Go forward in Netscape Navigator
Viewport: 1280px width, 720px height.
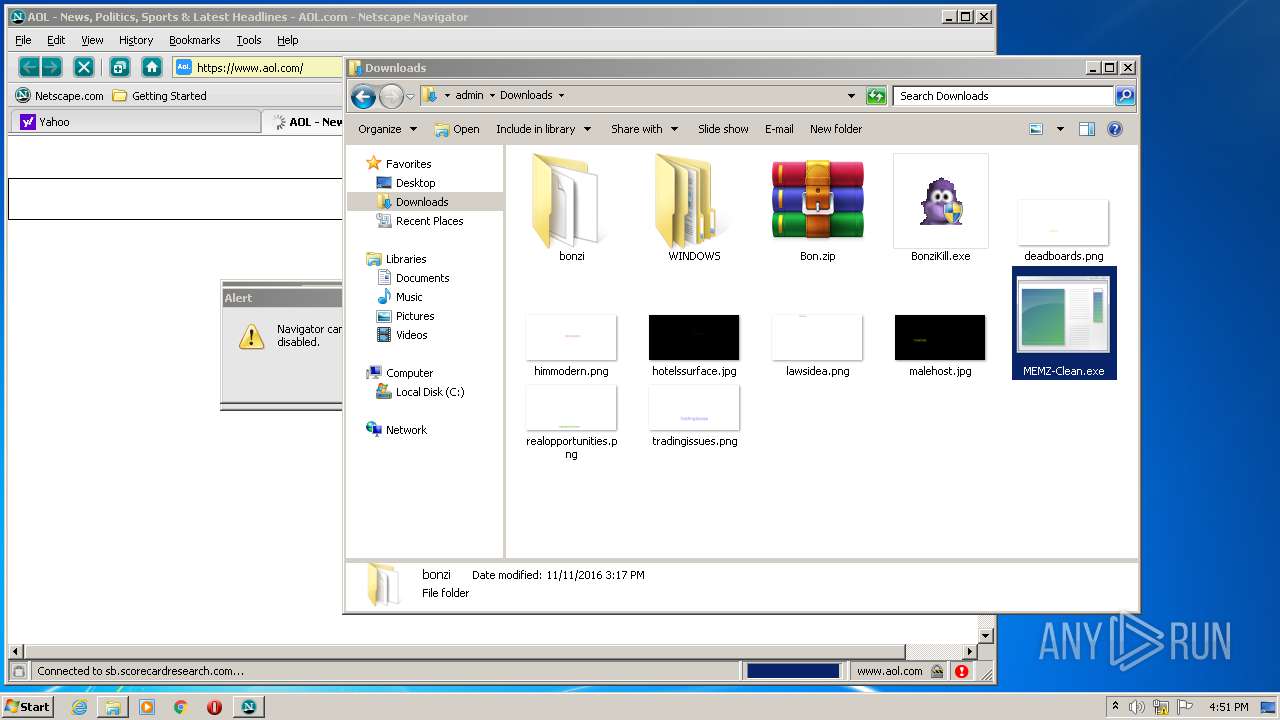(x=51, y=67)
